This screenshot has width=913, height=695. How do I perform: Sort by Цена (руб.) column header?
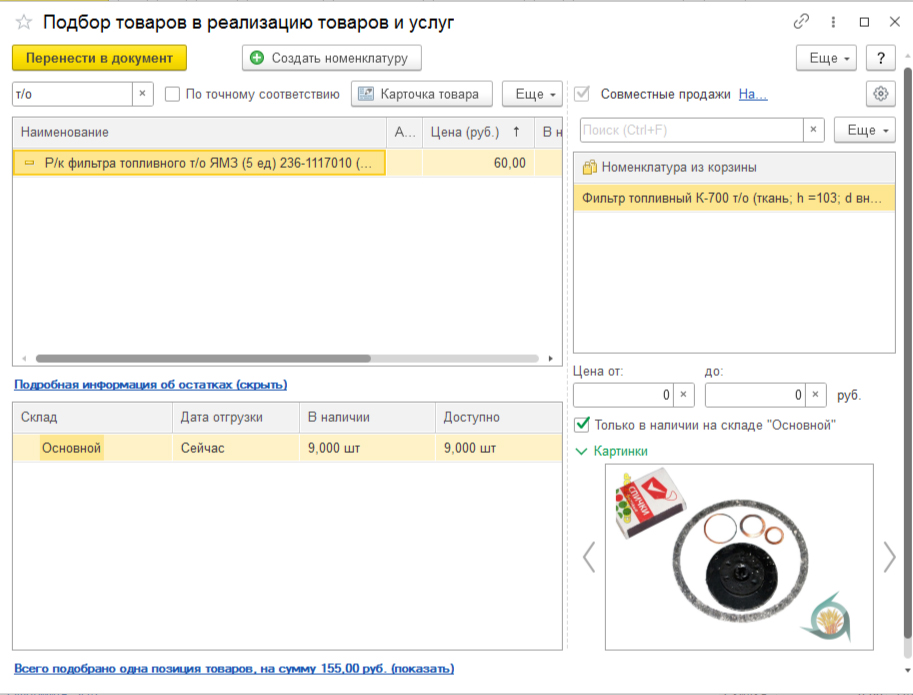pyautogui.click(x=474, y=132)
